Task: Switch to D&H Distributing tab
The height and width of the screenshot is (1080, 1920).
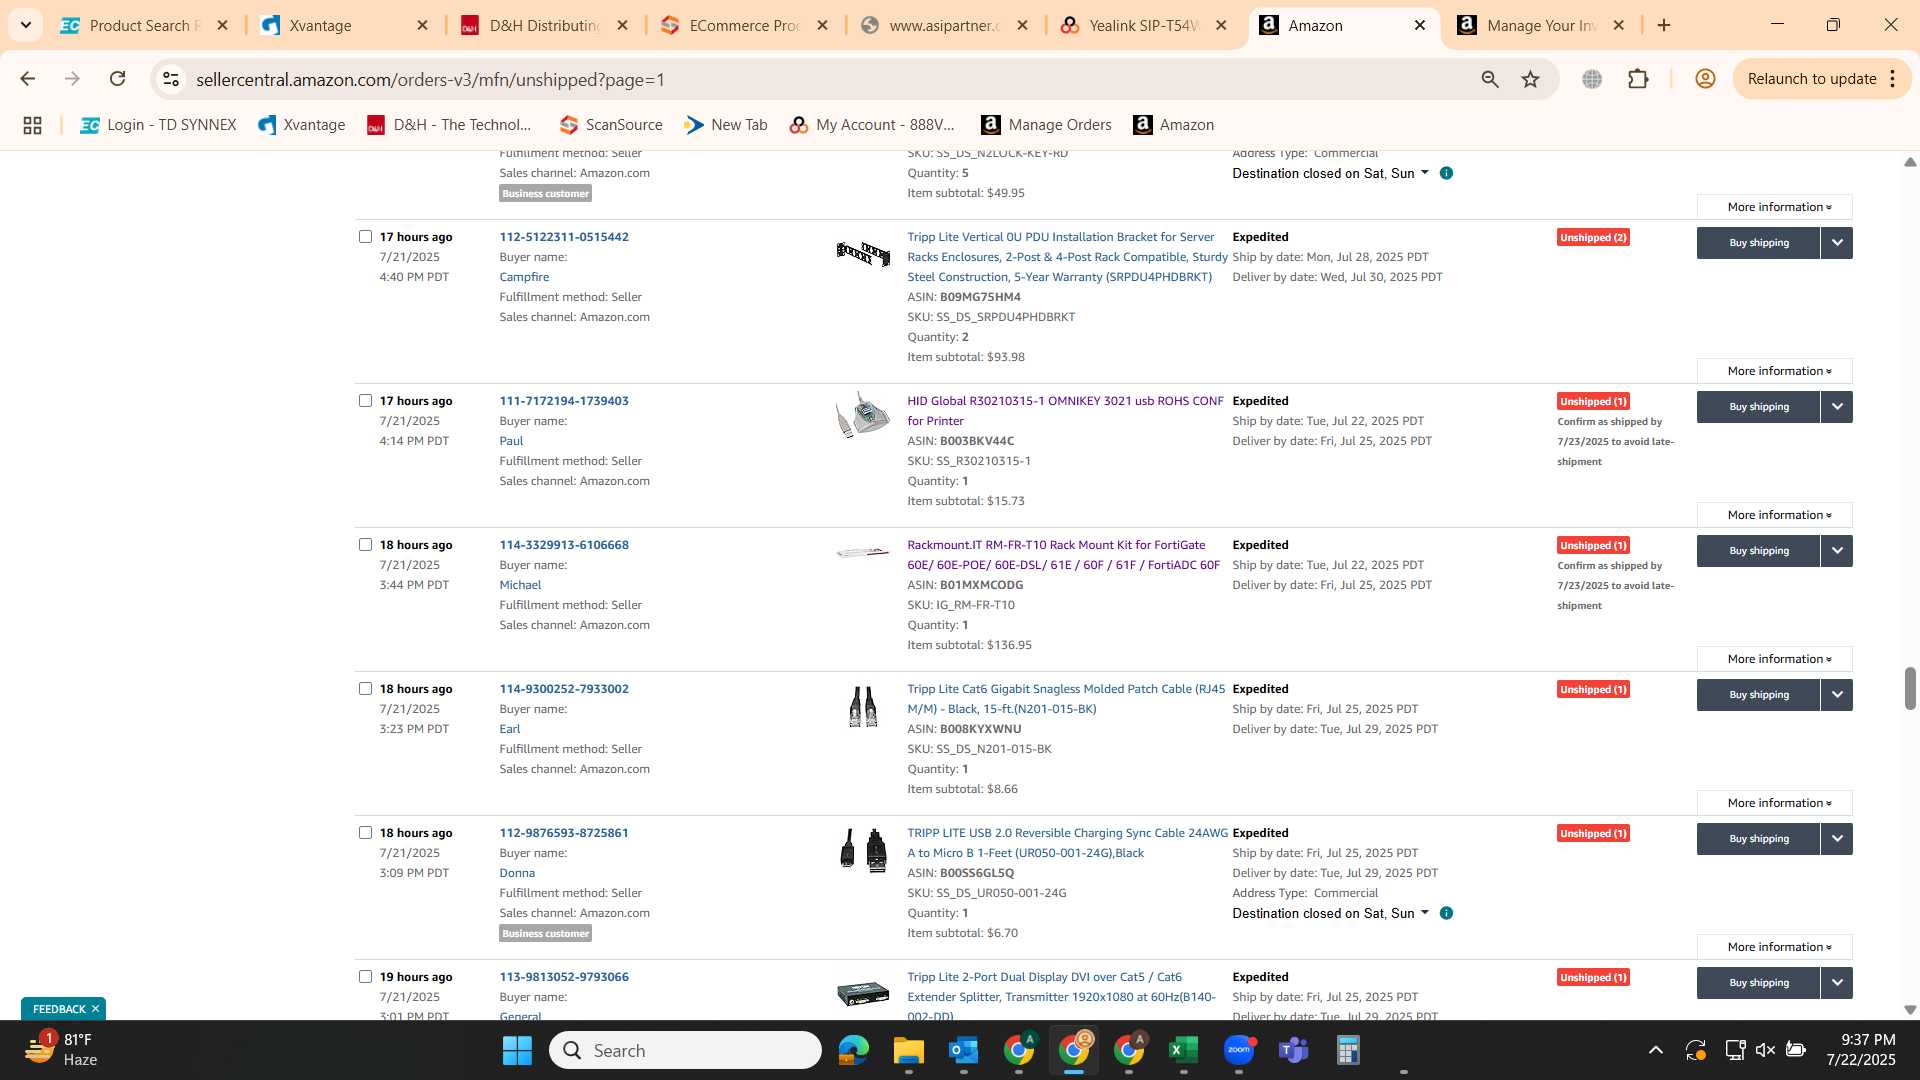Action: (545, 25)
